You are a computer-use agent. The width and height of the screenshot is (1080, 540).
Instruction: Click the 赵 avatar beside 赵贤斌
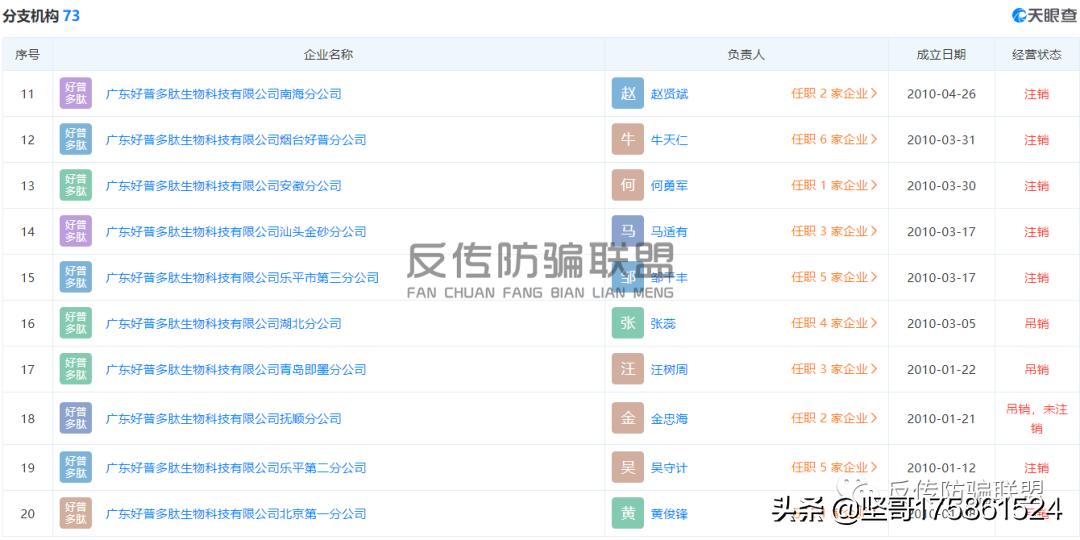627,94
